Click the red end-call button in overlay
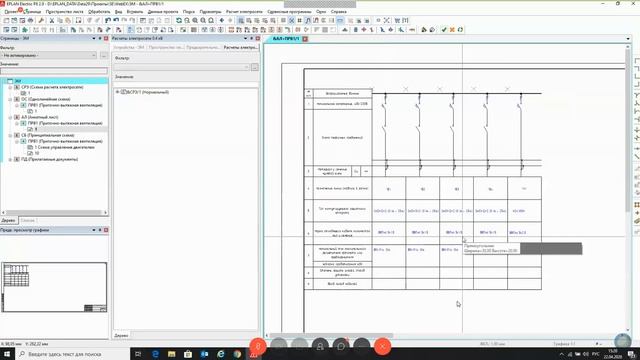 click(x=382, y=347)
